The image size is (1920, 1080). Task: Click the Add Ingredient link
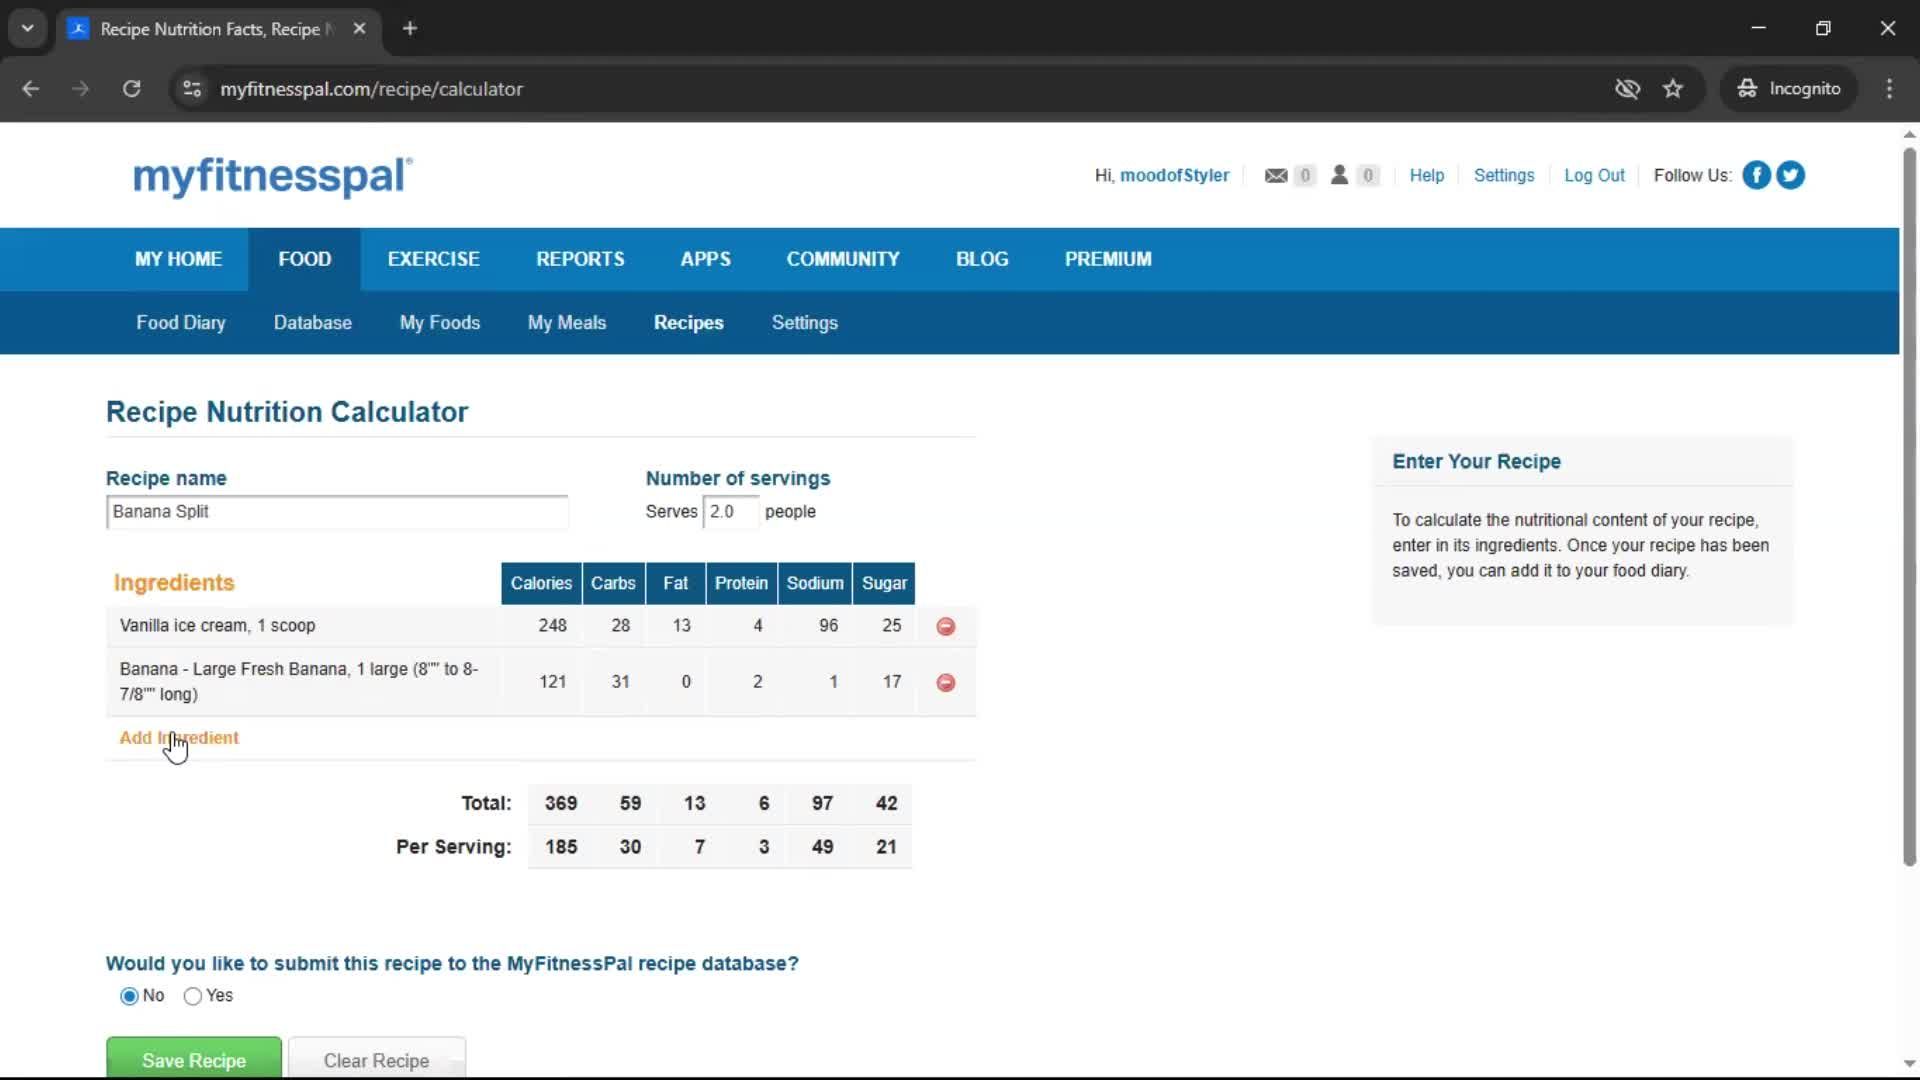pos(179,738)
